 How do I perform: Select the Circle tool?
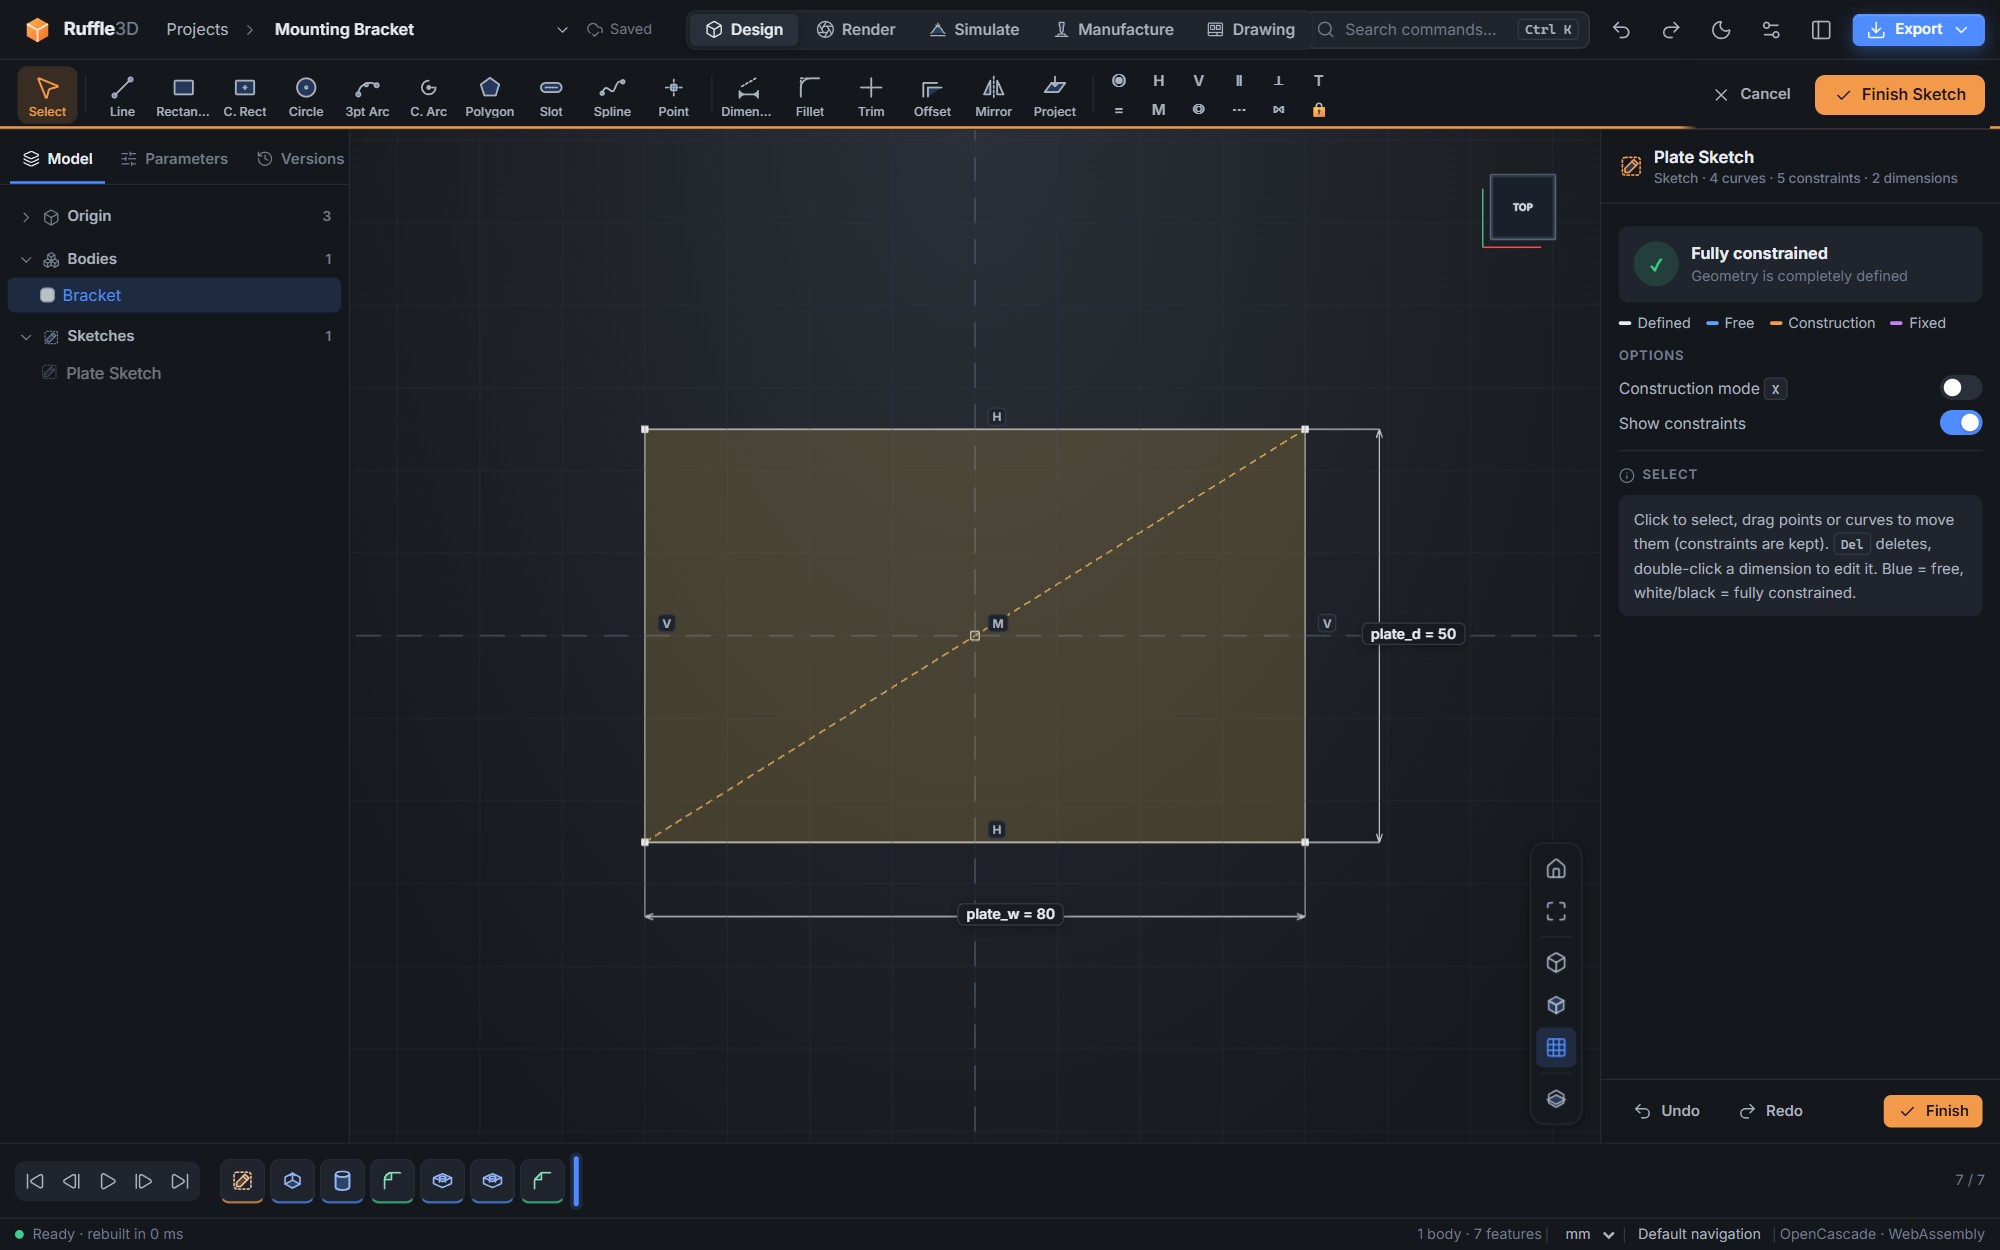306,95
